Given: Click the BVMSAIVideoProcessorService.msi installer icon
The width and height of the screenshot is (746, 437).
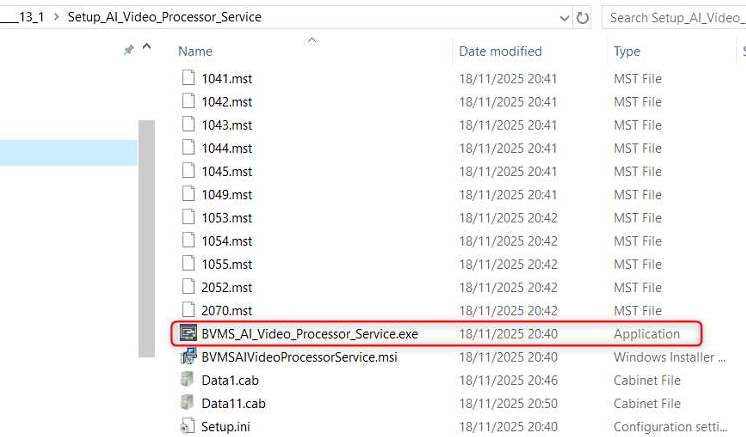Looking at the screenshot, I should pyautogui.click(x=187, y=357).
